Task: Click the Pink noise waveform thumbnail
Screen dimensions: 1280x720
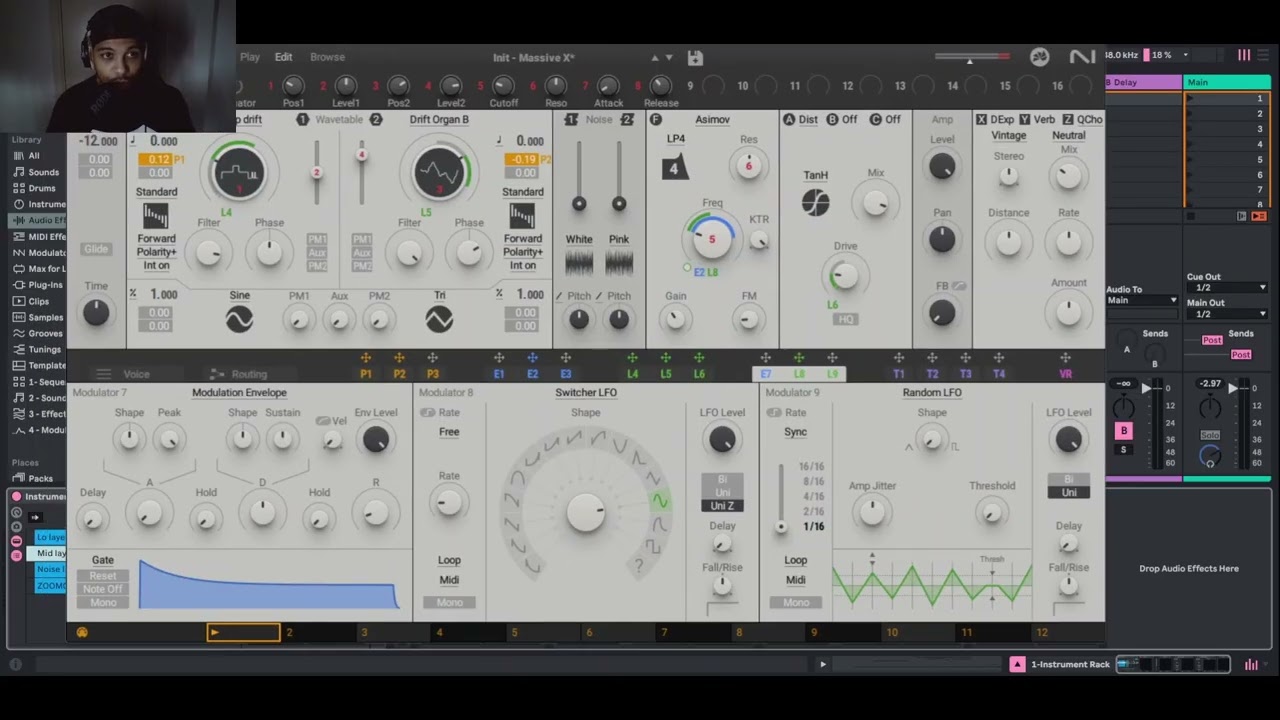Action: point(619,262)
